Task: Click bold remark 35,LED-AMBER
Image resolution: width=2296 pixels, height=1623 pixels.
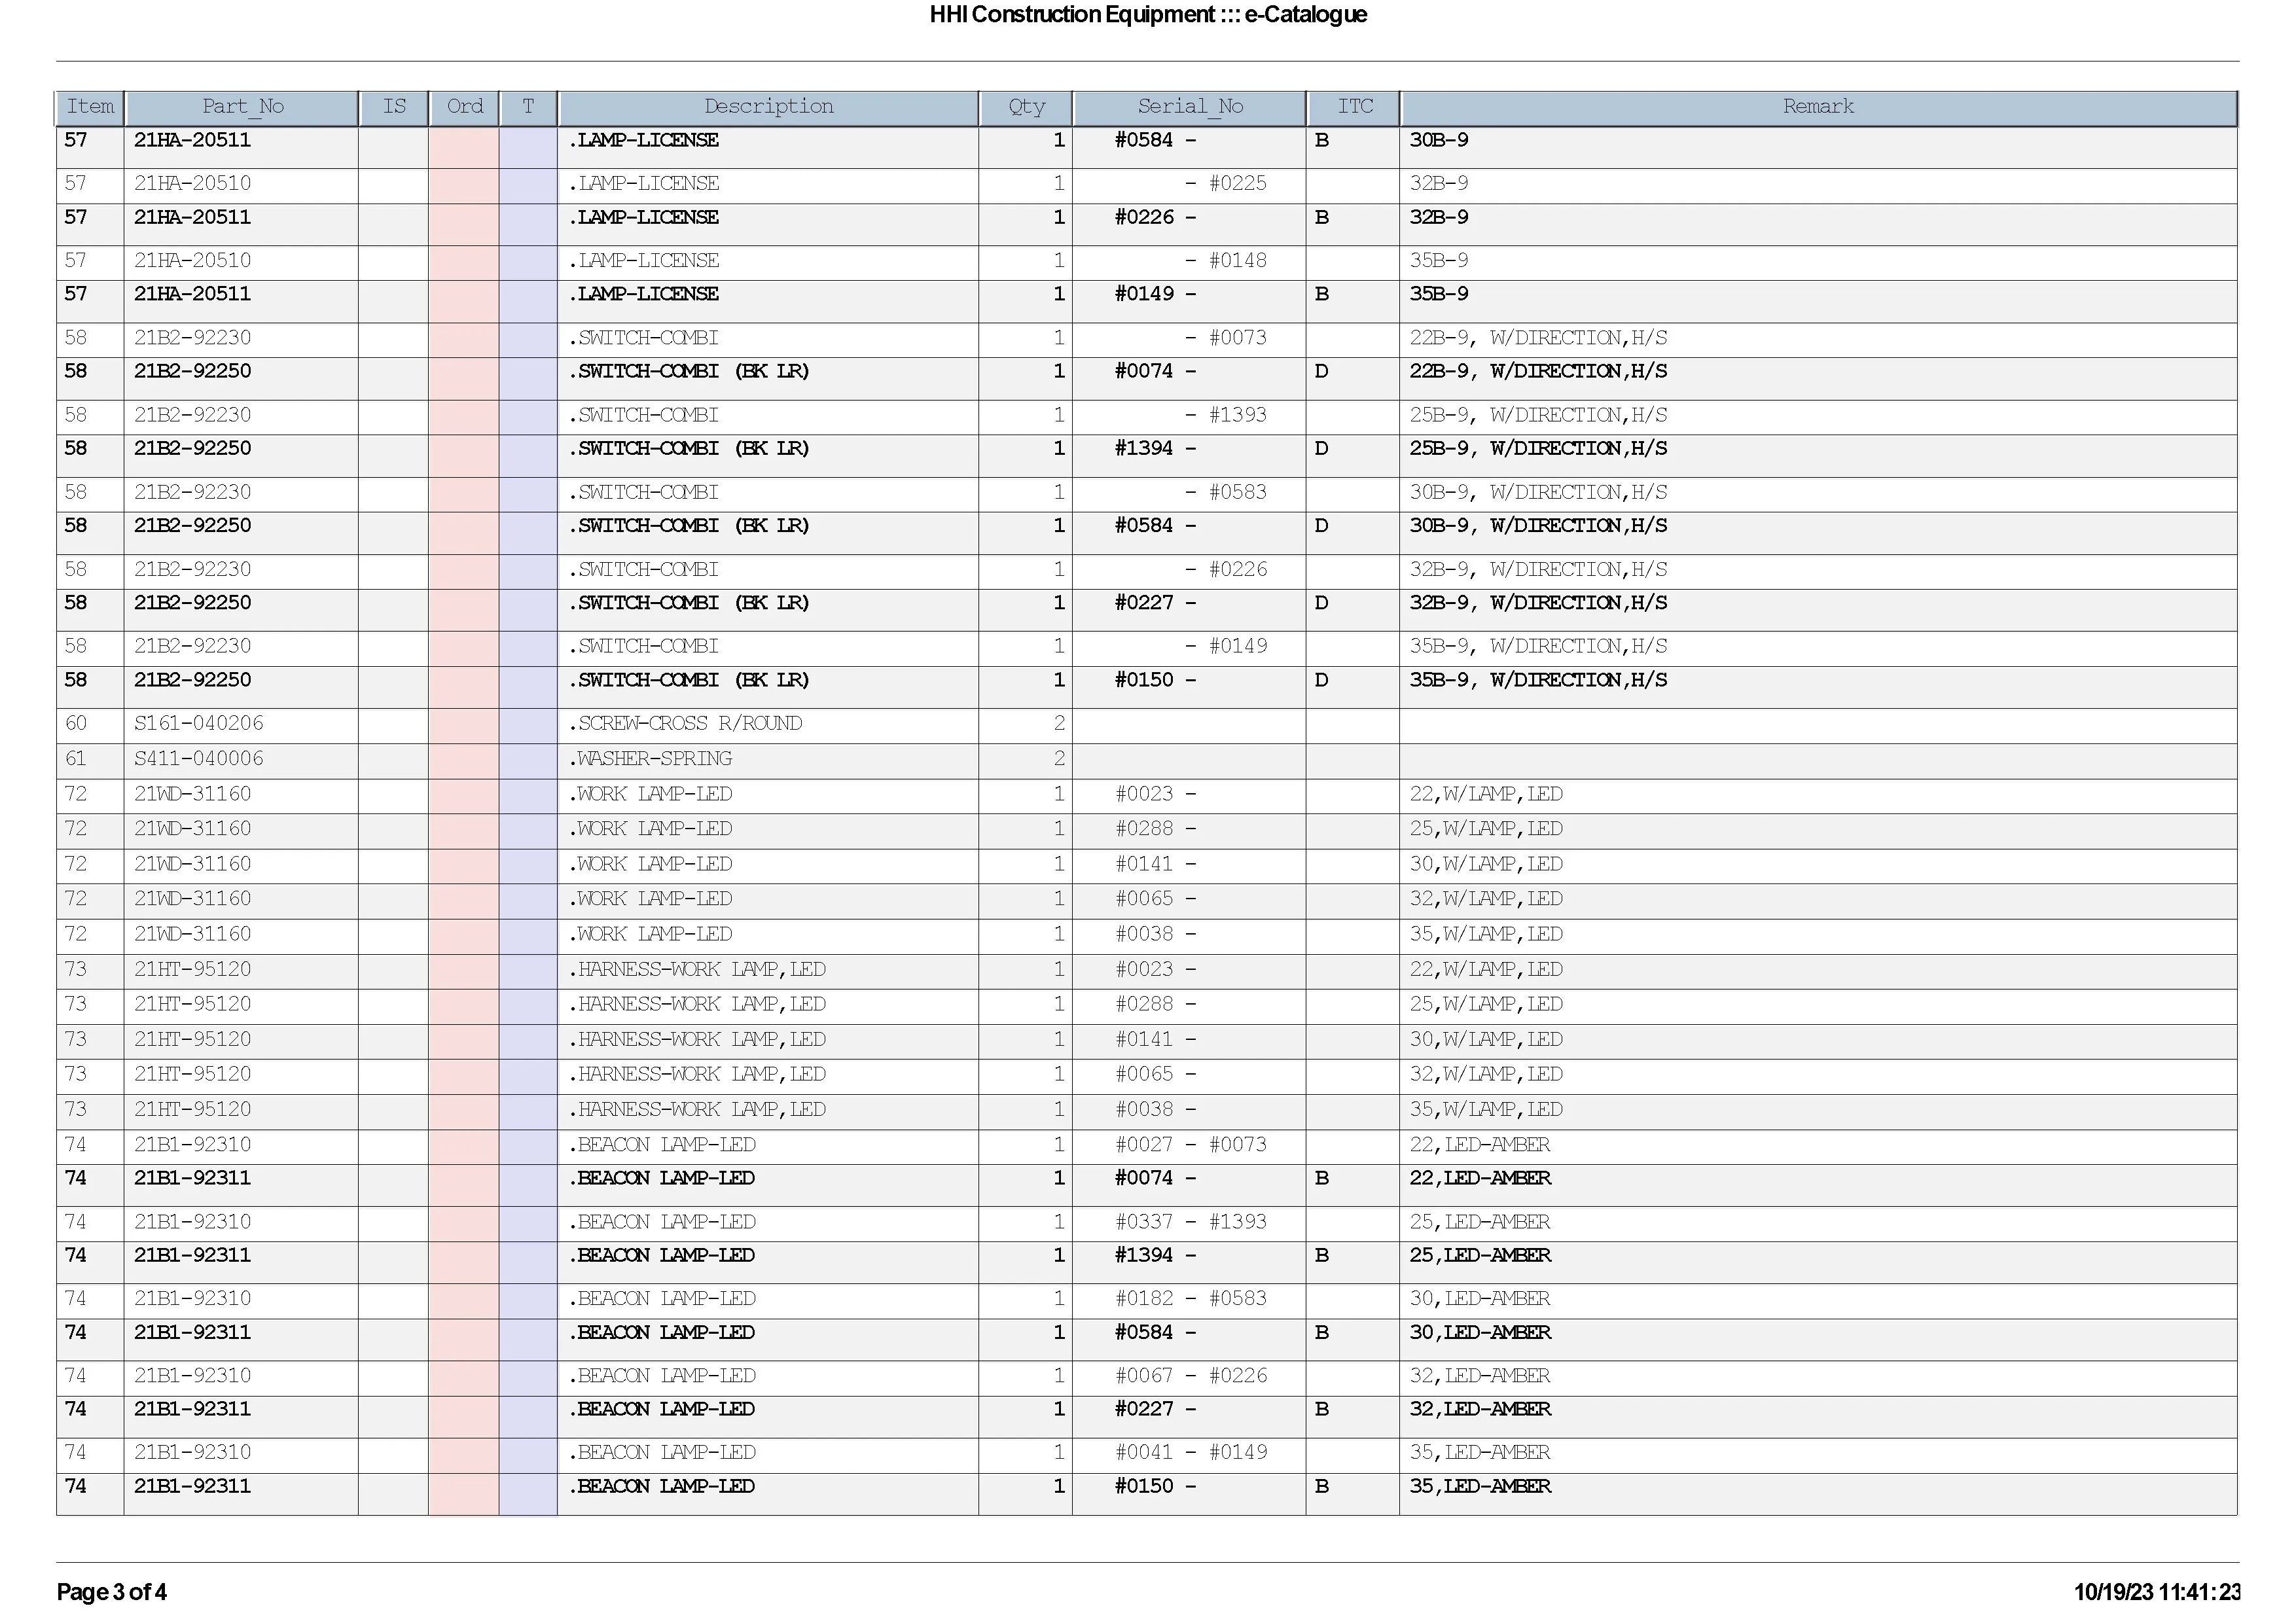Action: (x=1480, y=1487)
